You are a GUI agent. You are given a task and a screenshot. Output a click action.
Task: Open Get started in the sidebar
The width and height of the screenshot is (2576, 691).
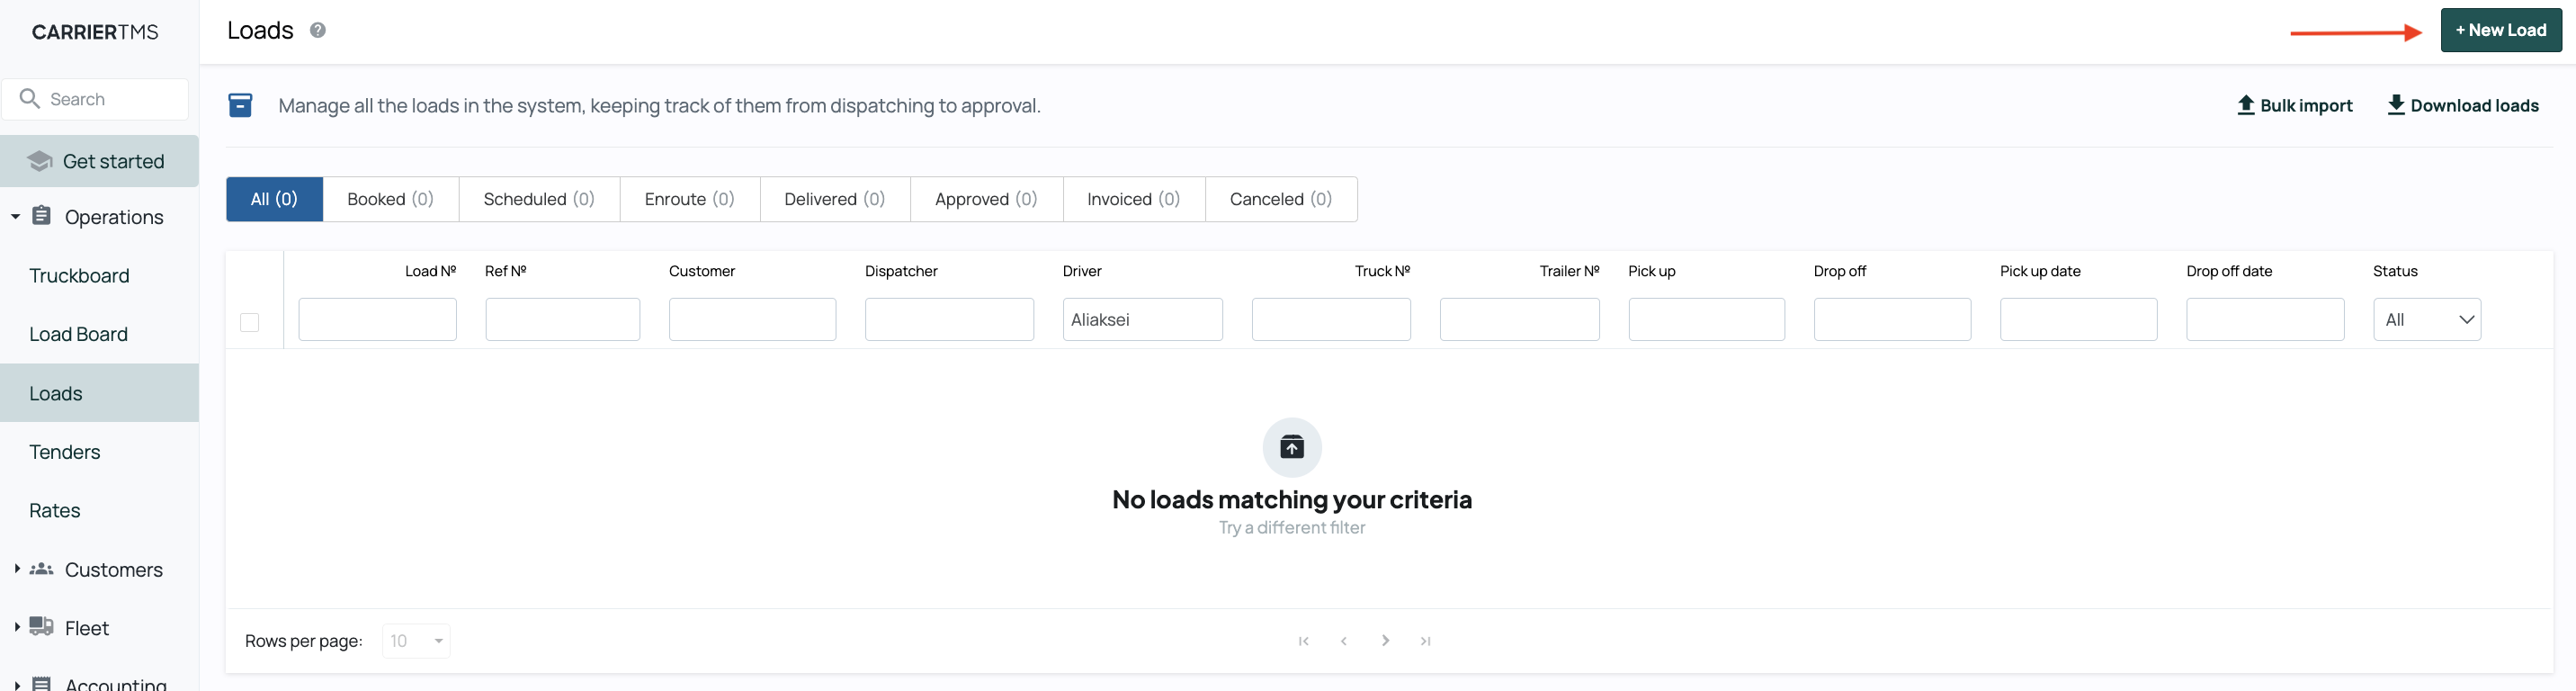click(99, 161)
